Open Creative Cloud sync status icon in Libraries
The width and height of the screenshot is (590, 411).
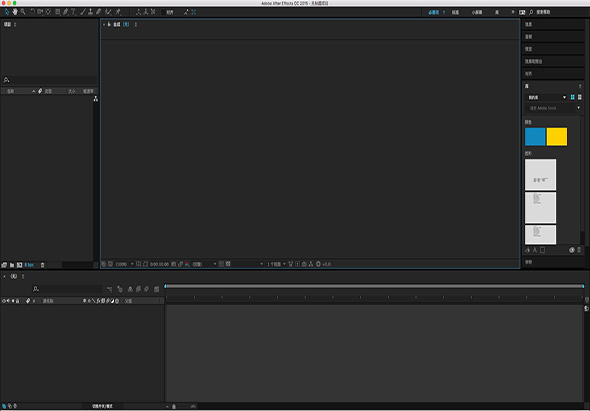click(572, 250)
